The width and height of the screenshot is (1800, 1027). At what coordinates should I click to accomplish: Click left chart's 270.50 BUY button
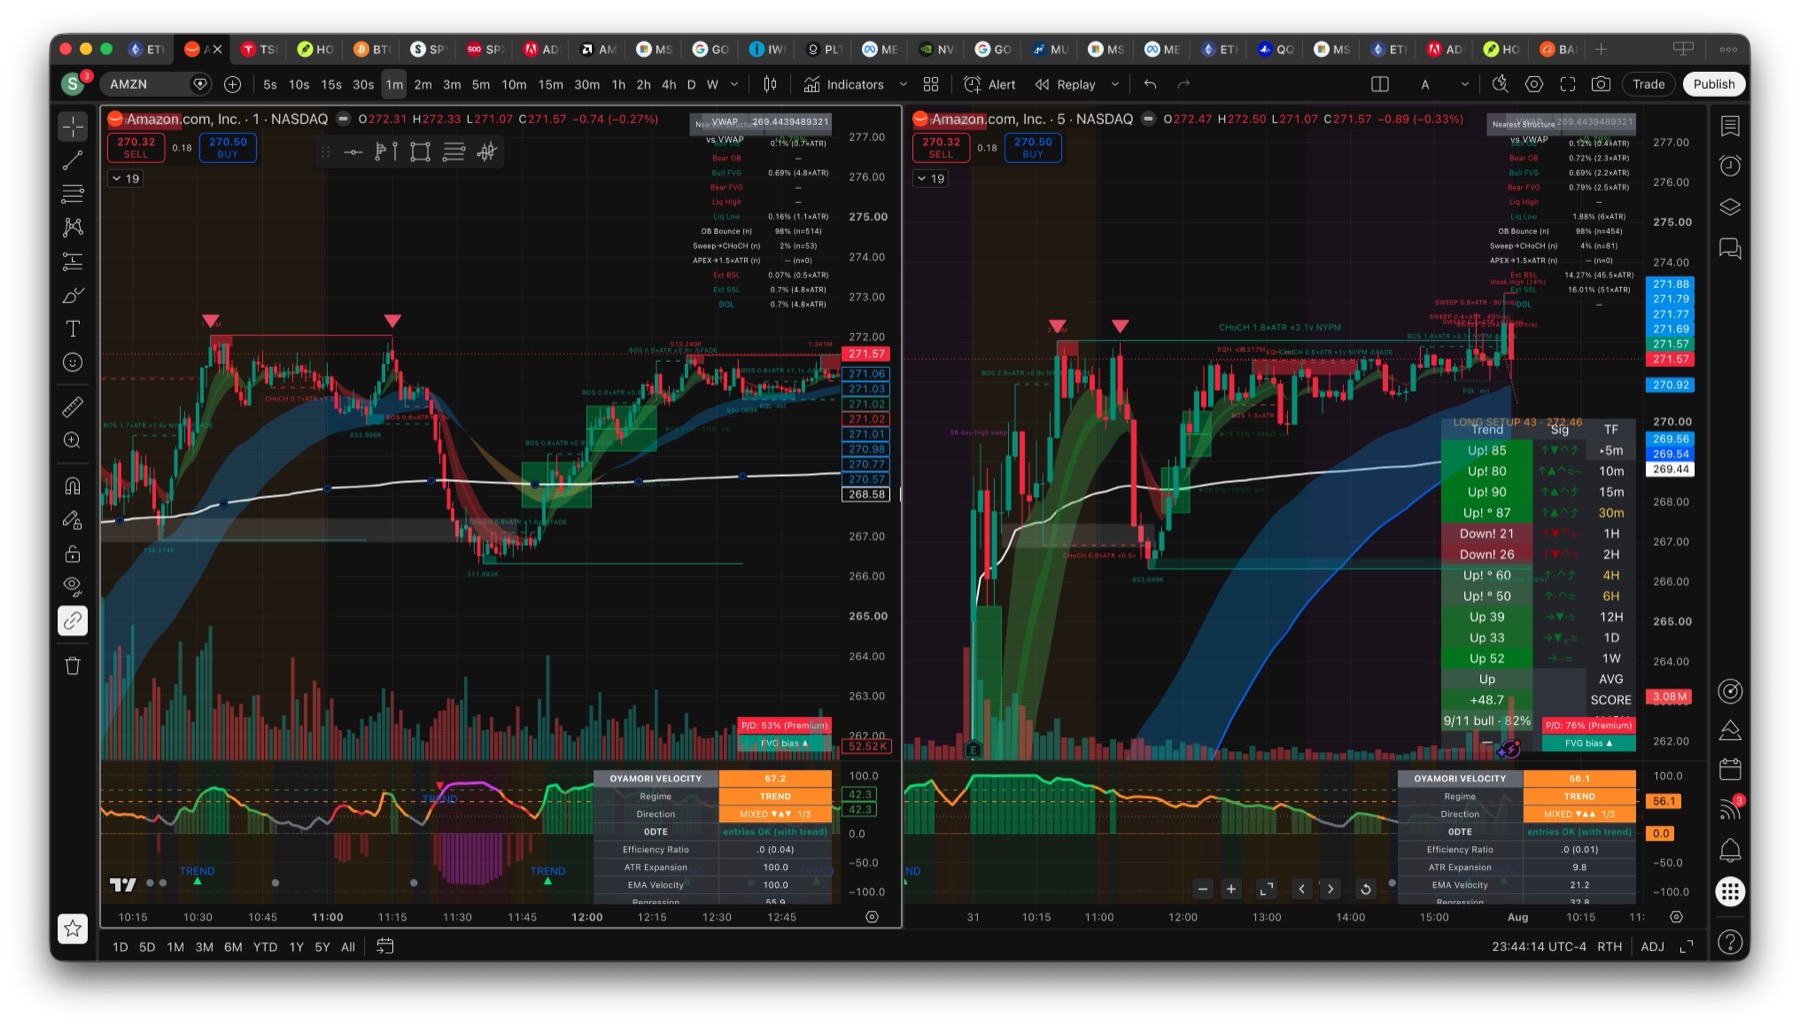click(x=228, y=148)
